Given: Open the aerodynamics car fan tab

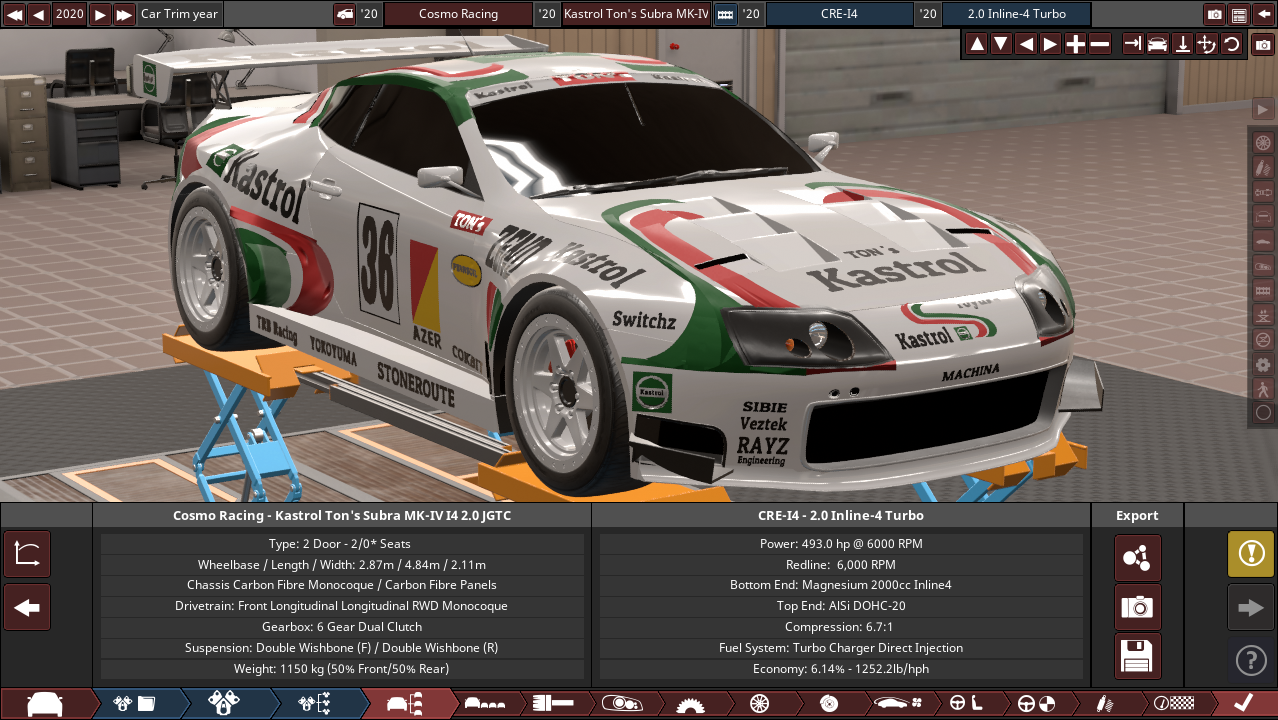Looking at the screenshot, I should click(x=896, y=704).
